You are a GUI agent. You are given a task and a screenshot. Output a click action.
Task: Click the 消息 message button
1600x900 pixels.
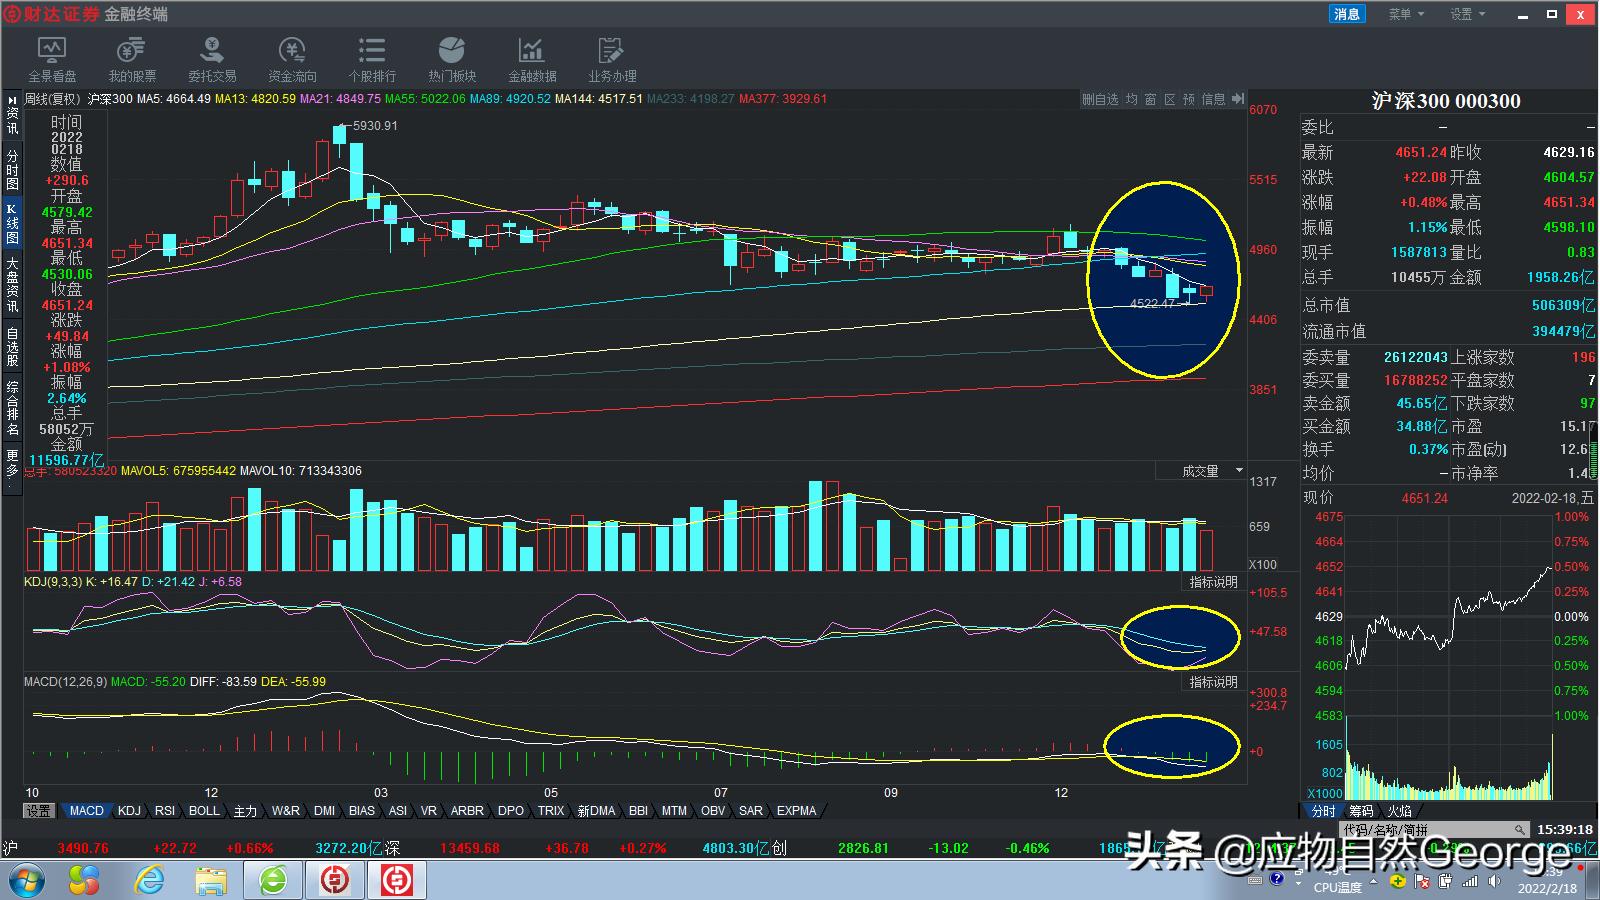(x=1347, y=14)
